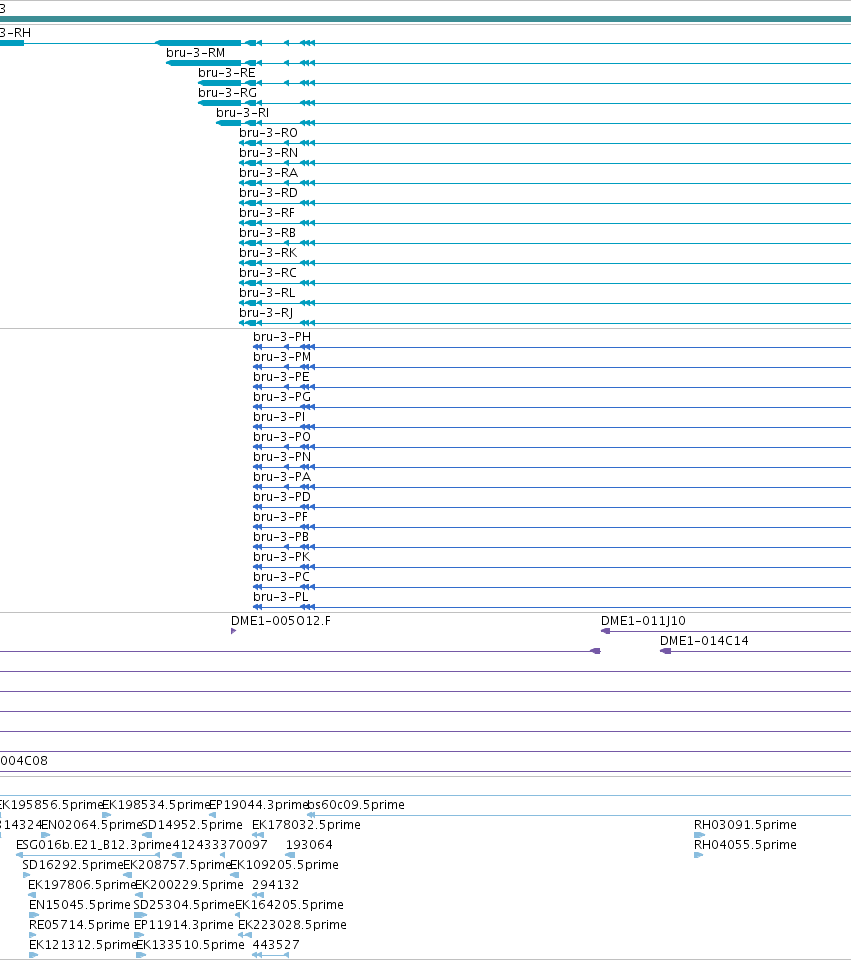The width and height of the screenshot is (851, 960).
Task: Select the DME1-005O12.F clone label
Action: tap(281, 621)
